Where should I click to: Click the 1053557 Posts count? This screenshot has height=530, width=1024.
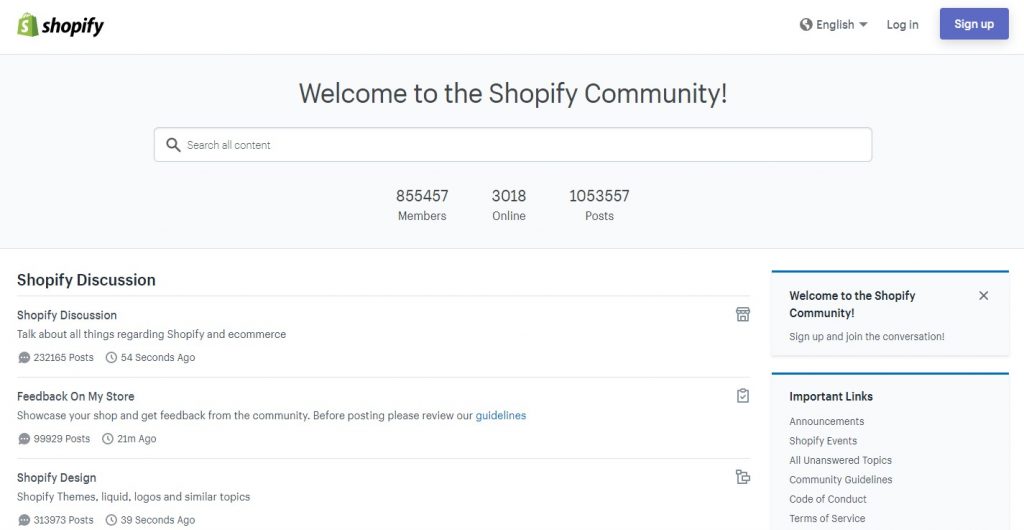pos(599,205)
